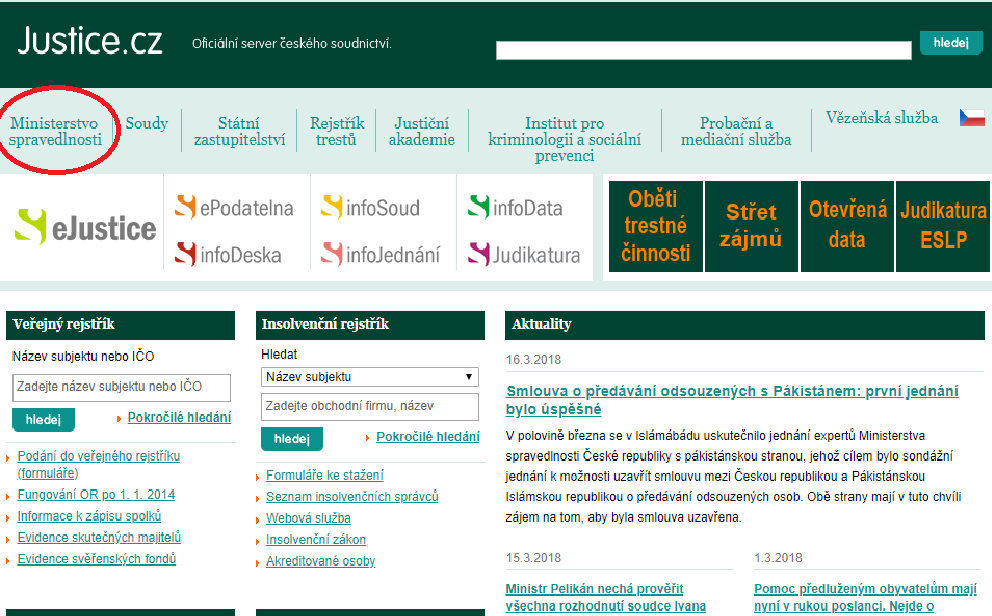Open Evidence svěřenských fondů link

pyautogui.click(x=97, y=559)
